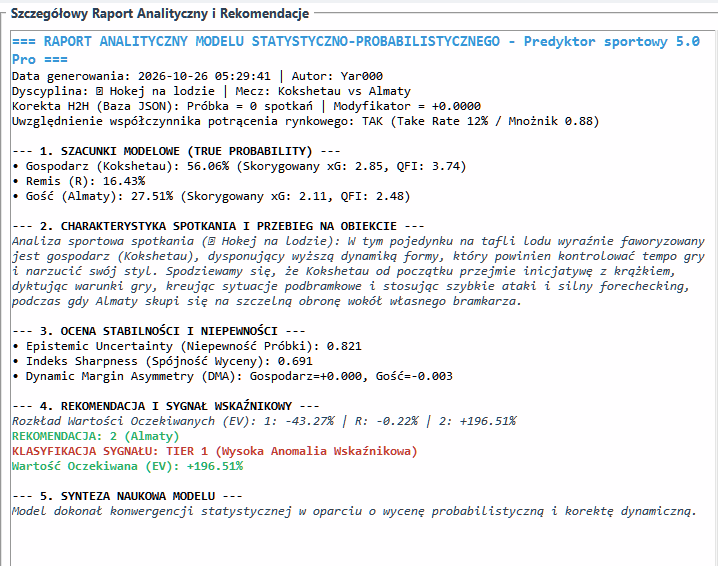Click the 'Data generowania: 2026-10-26 05:29:41' line
This screenshot has width=718, height=566.
click(x=197, y=76)
